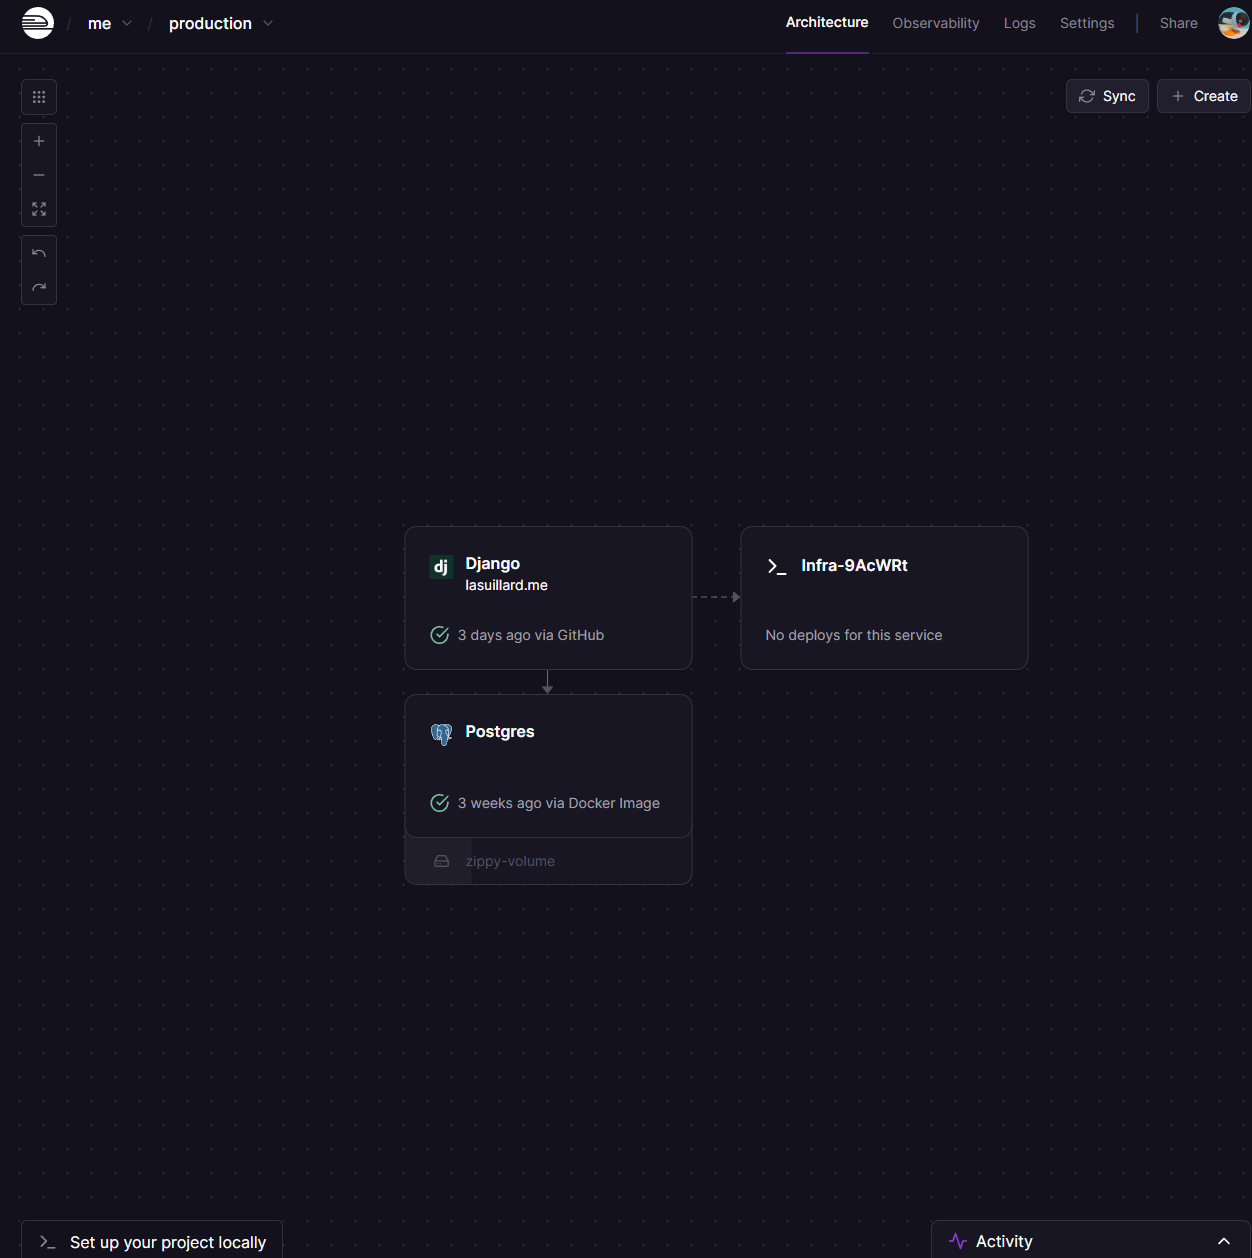
Task: Click the Create button
Action: coord(1204,96)
